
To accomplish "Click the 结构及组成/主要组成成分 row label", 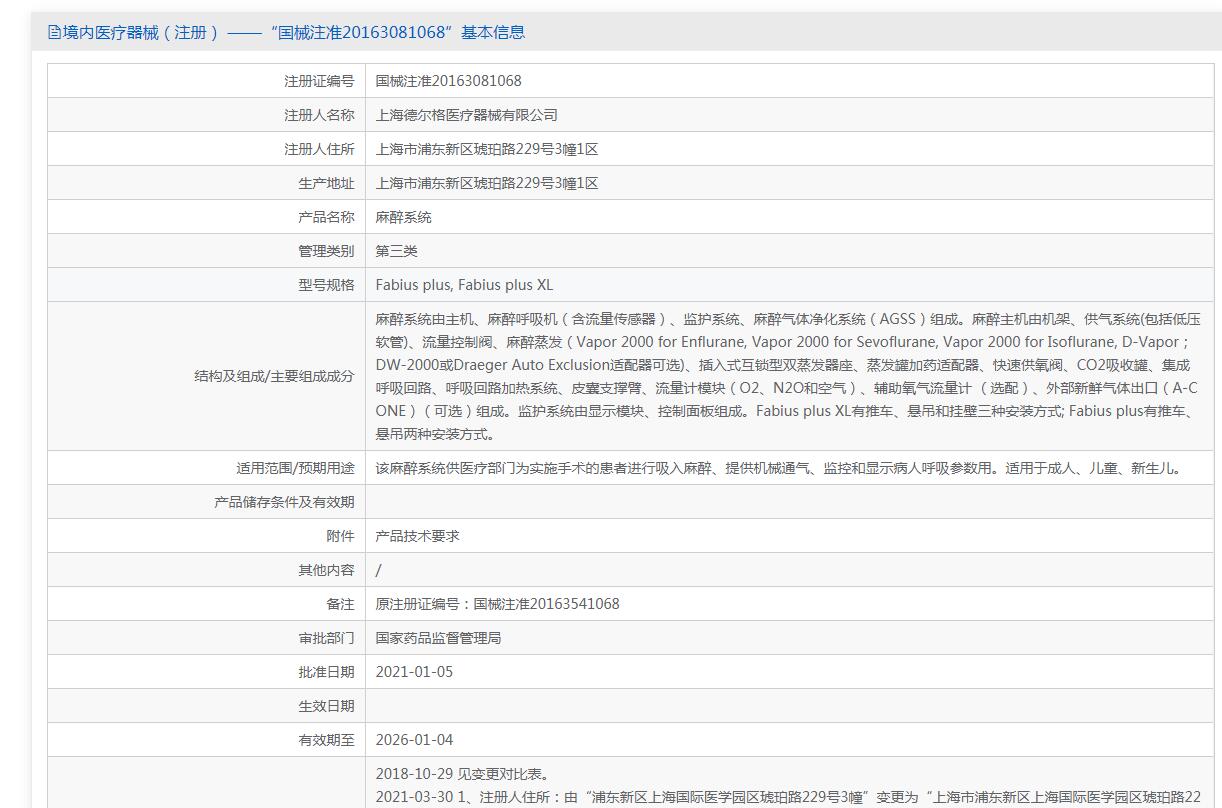I will tap(273, 376).
